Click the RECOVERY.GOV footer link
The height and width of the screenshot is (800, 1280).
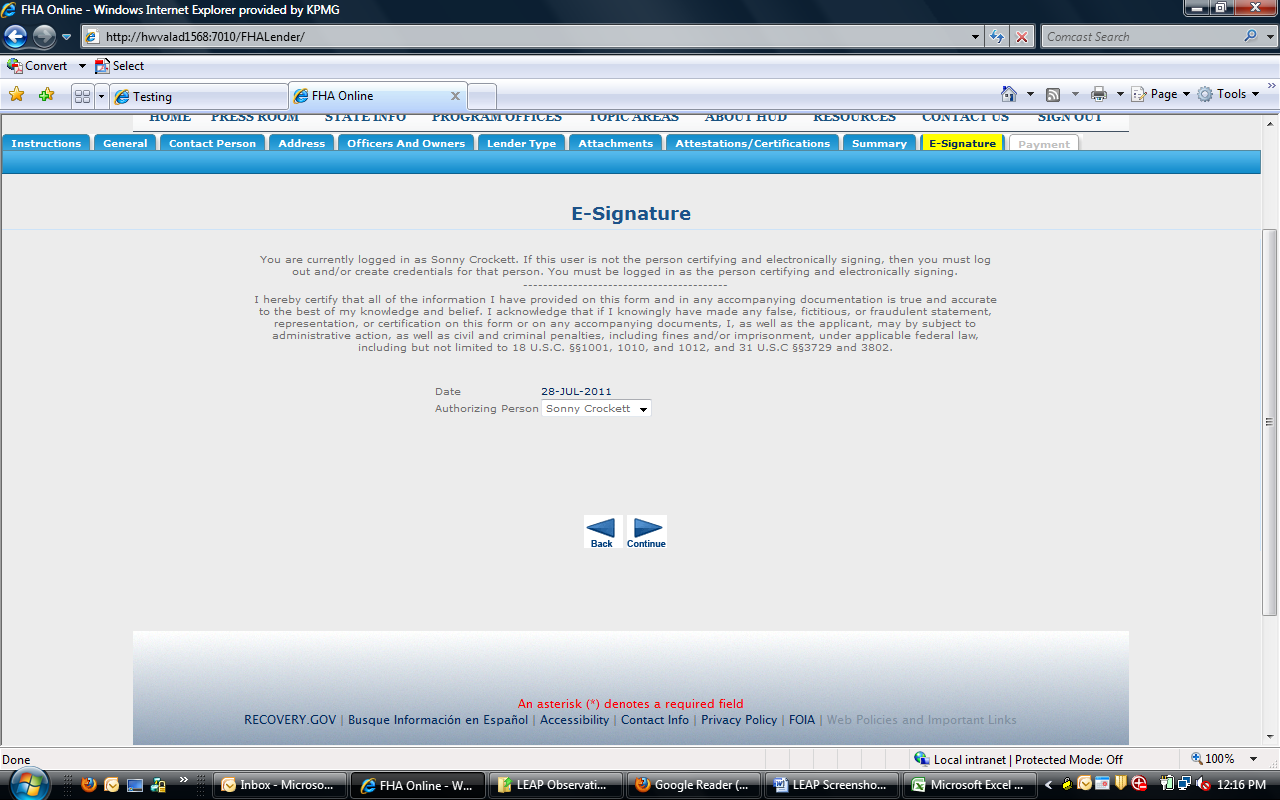(290, 720)
